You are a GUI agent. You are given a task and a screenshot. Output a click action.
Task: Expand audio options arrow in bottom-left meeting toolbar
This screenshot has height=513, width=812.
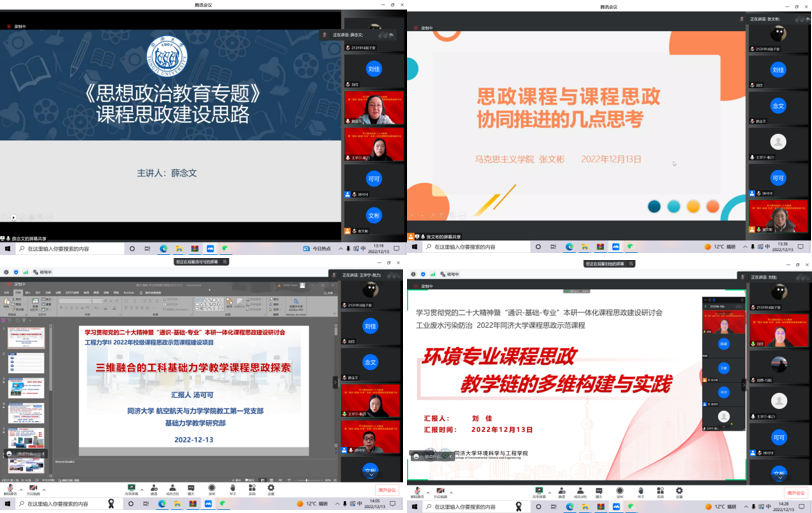tap(20, 489)
